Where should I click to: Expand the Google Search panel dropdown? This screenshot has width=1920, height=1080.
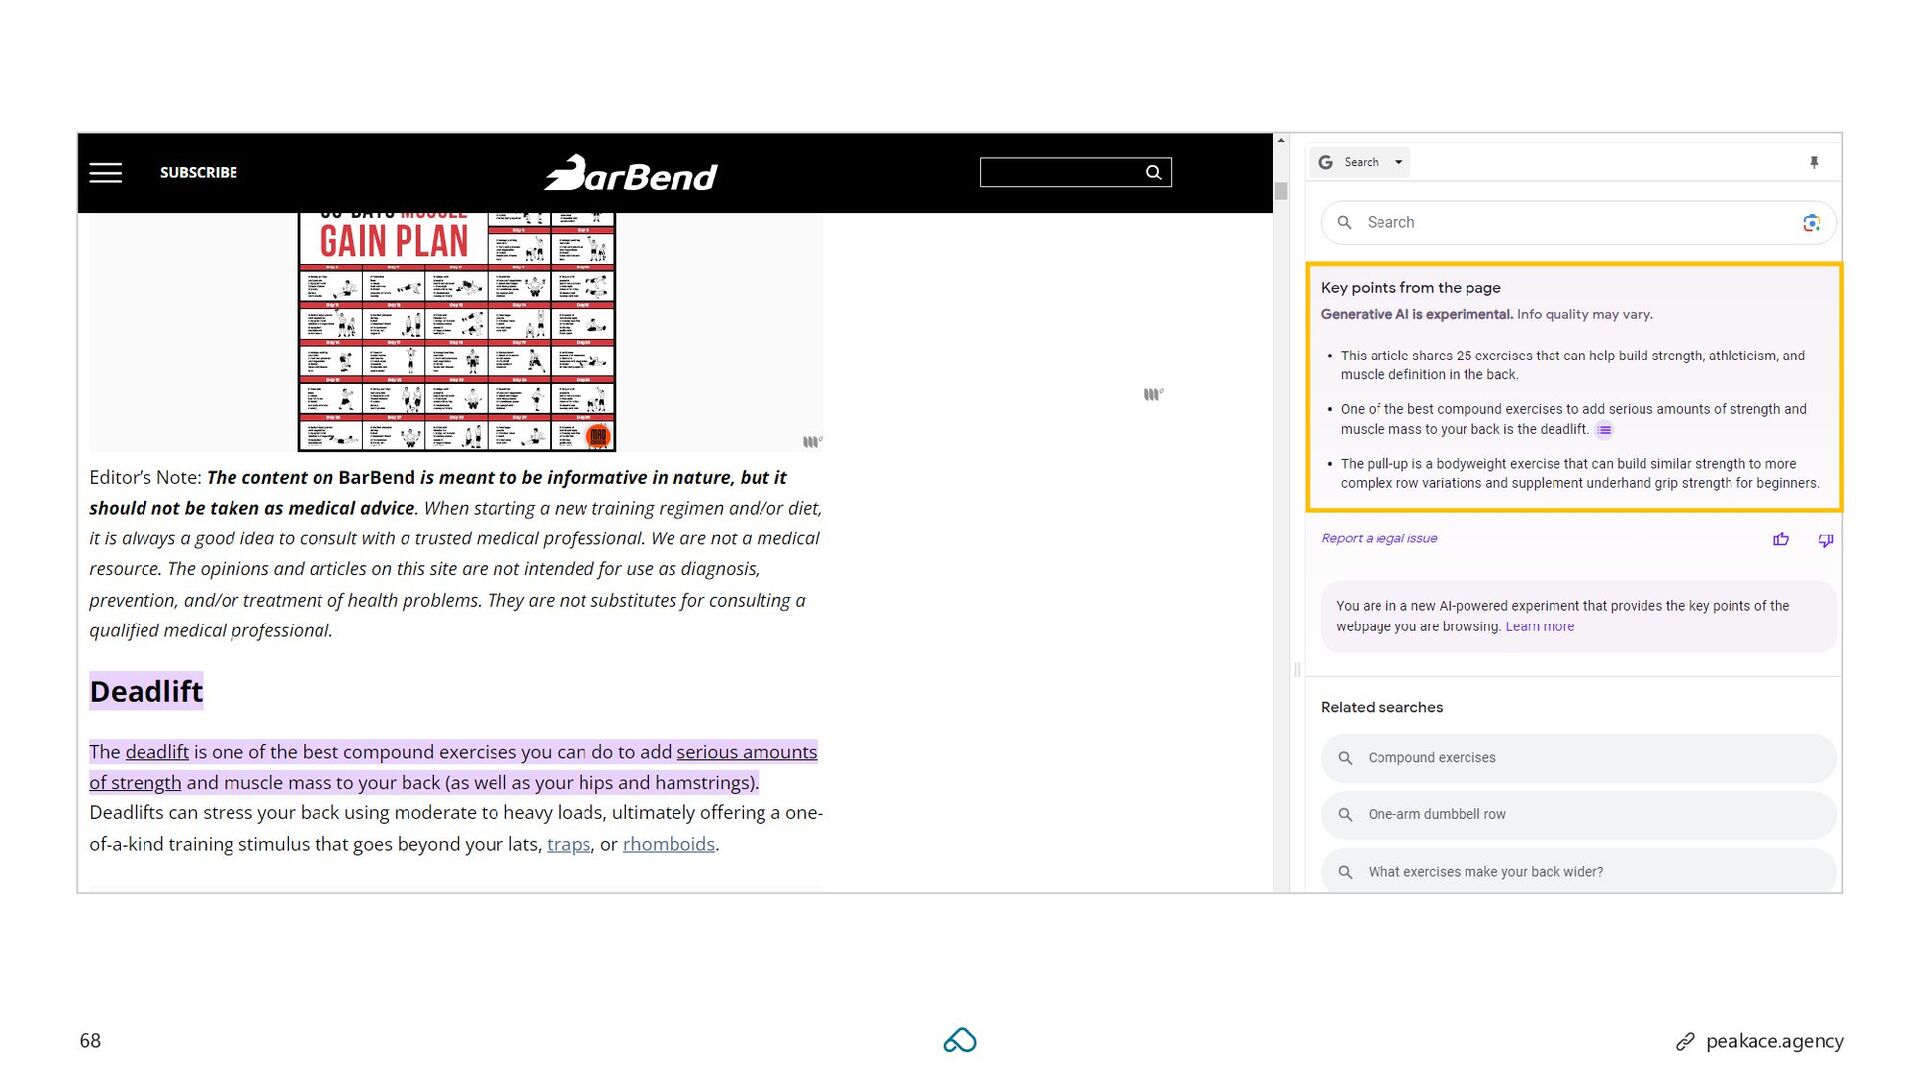click(1398, 162)
